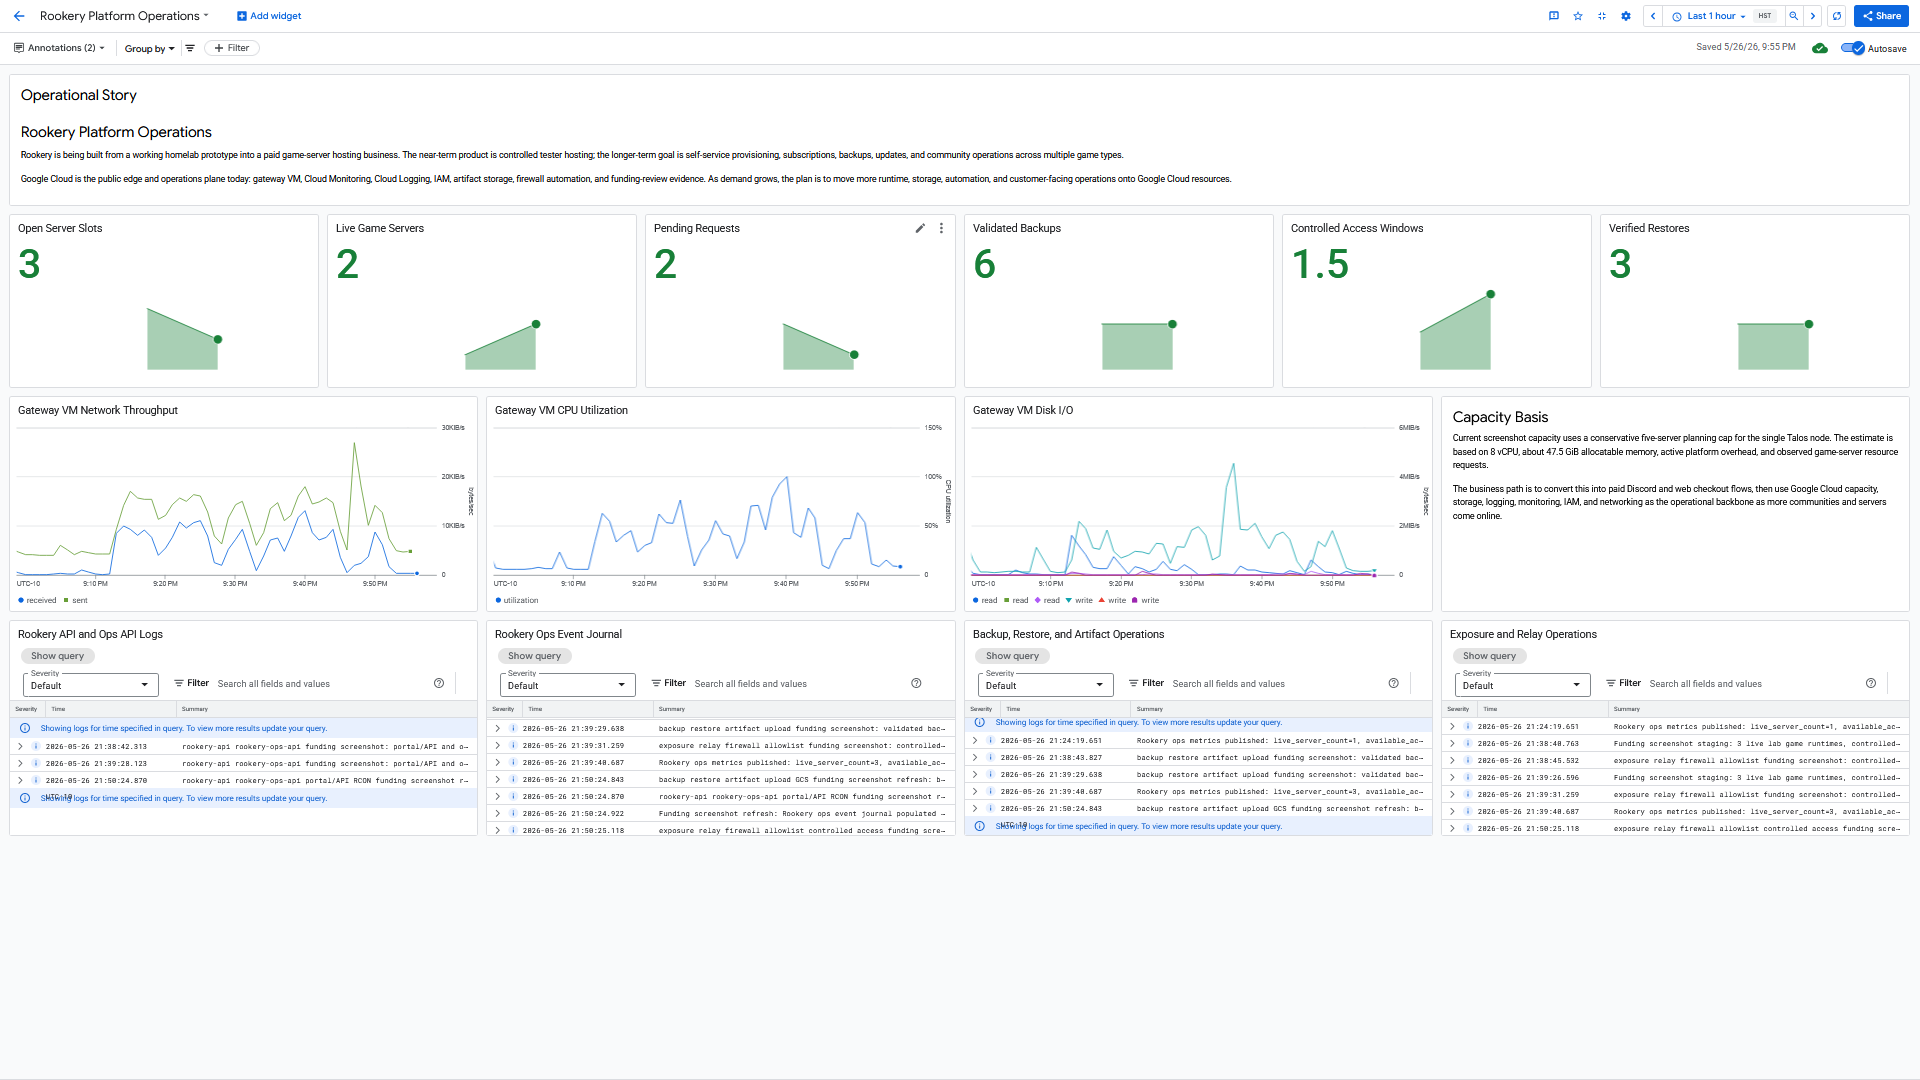Open help icon in Backup, Restore, and Artifact Operations

[1394, 683]
